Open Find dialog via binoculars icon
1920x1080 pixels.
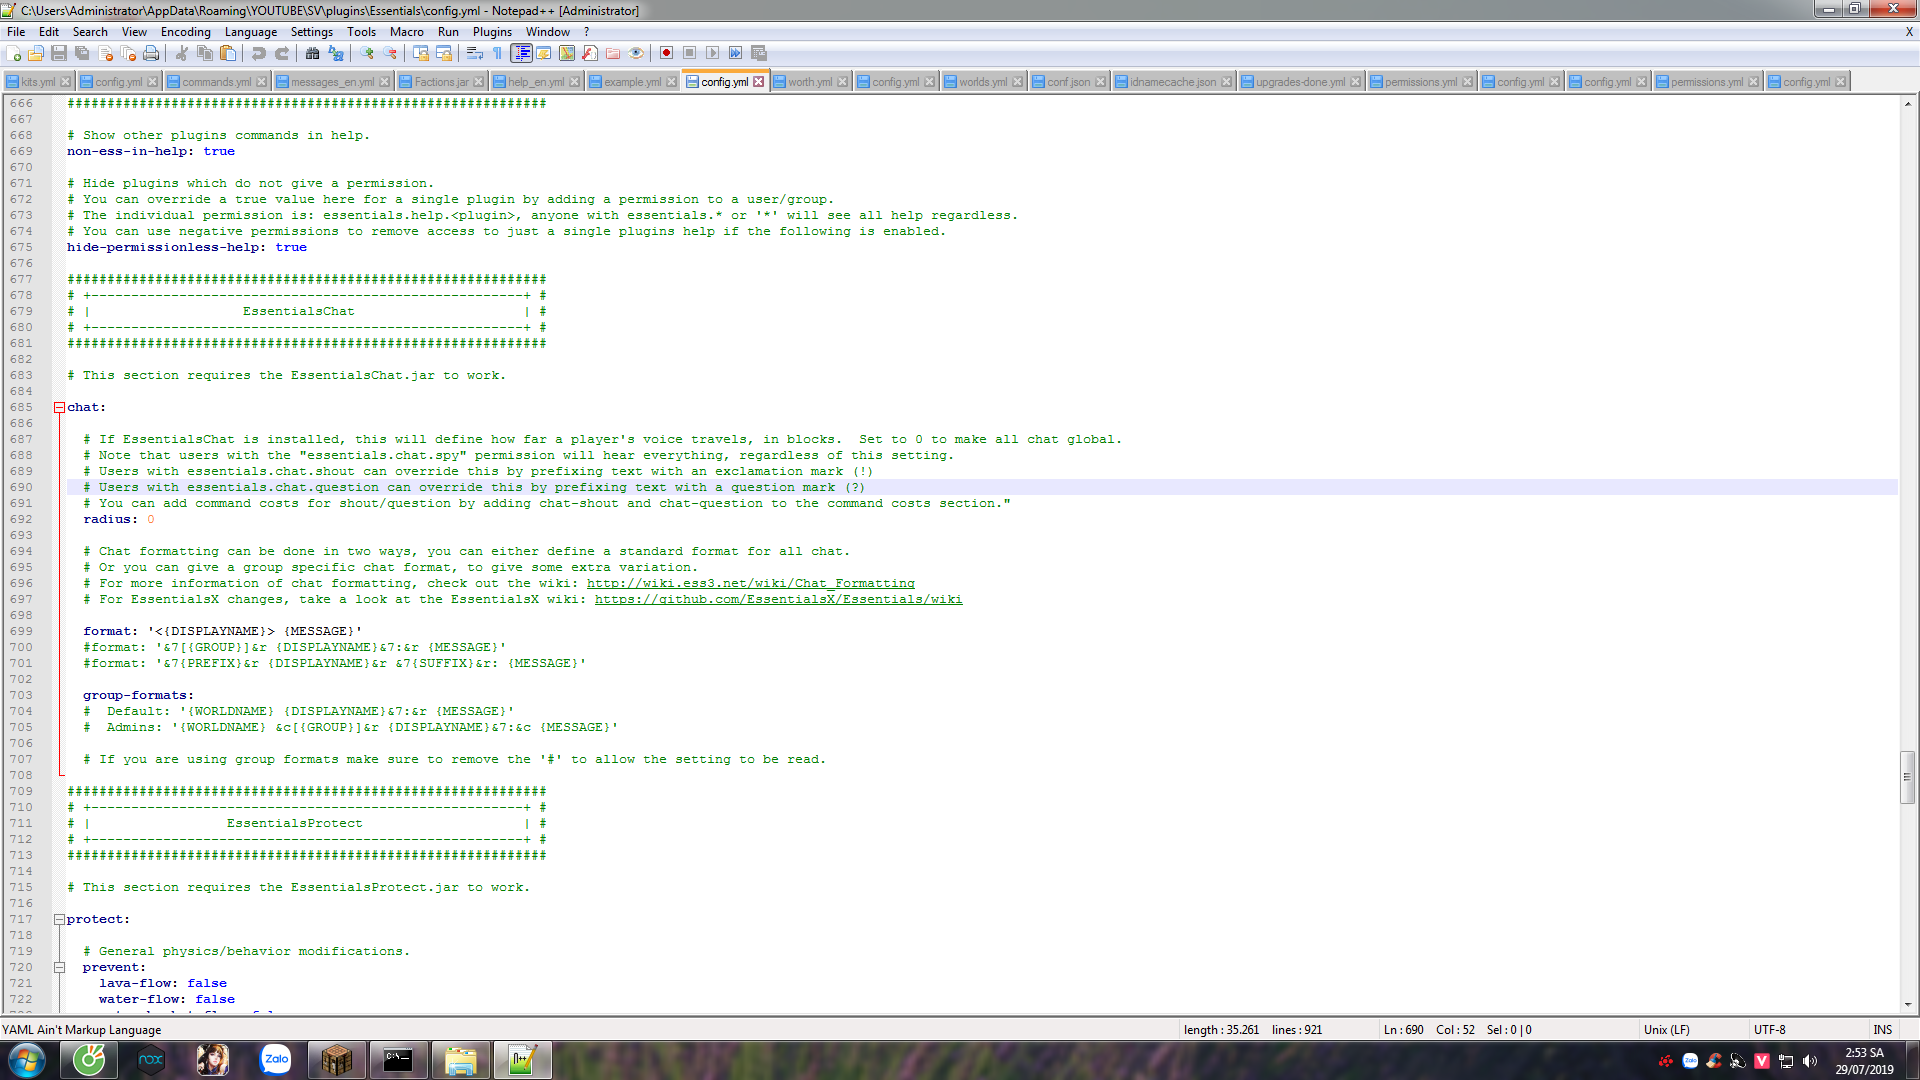[312, 53]
